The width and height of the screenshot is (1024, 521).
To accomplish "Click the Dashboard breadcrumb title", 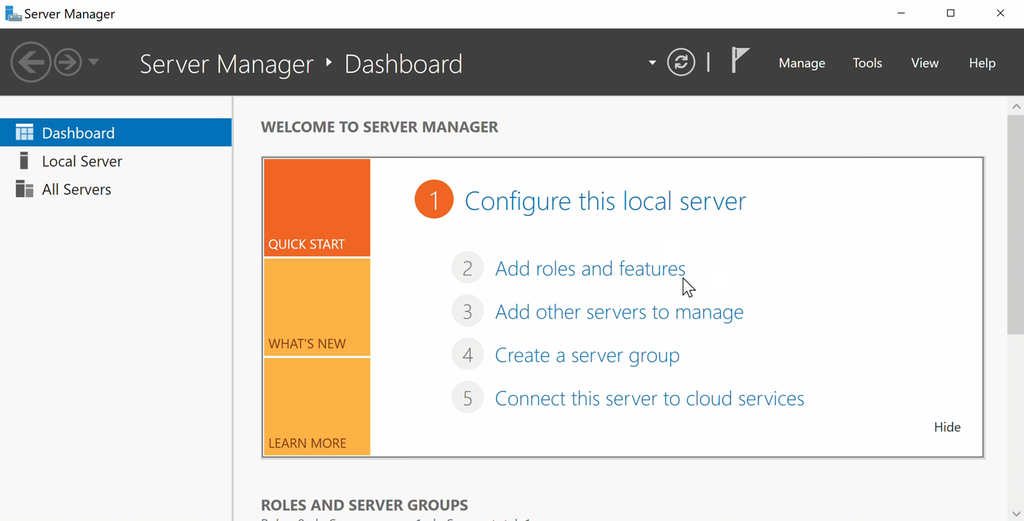I will [403, 64].
